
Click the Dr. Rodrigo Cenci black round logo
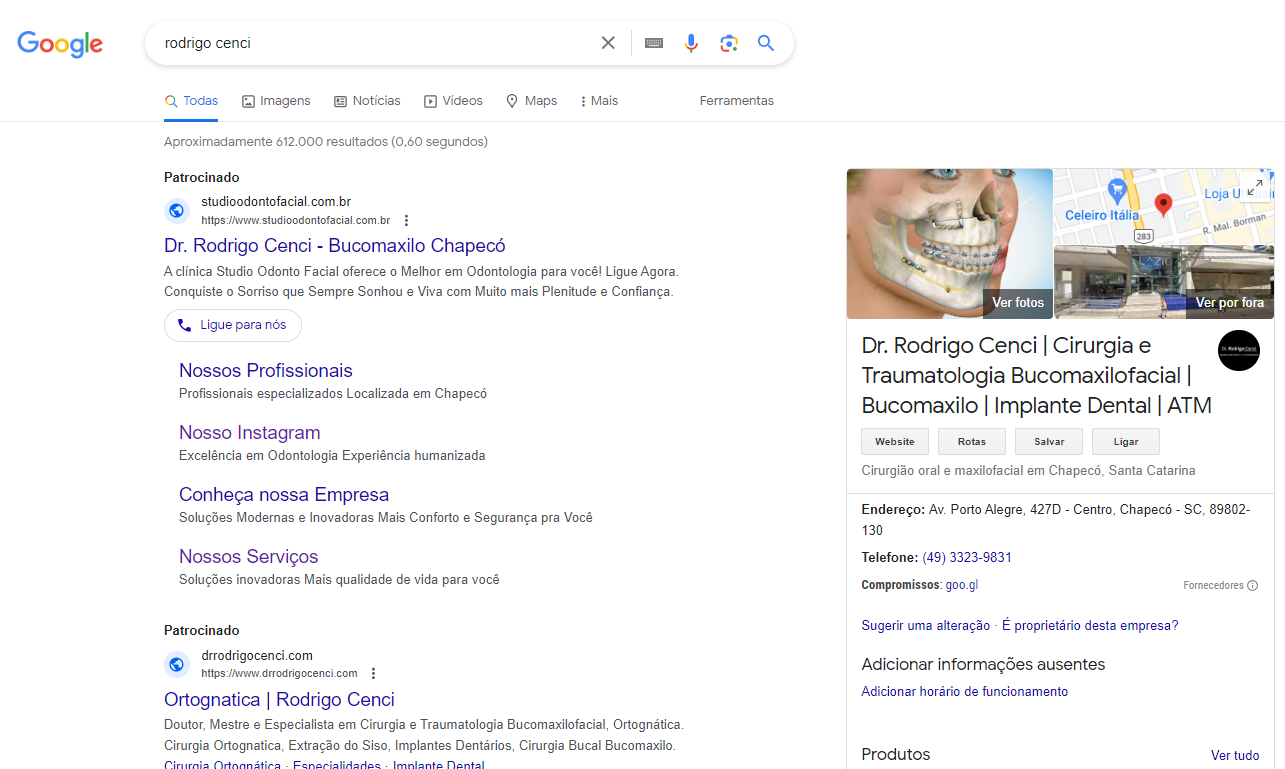click(x=1239, y=350)
